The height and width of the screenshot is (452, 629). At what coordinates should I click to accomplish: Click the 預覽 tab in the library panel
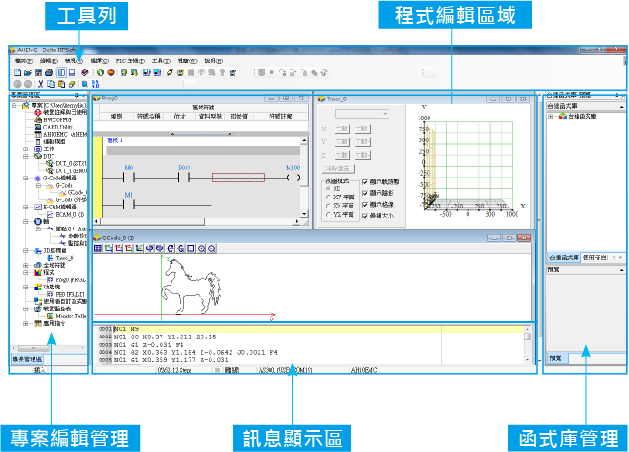click(x=556, y=358)
